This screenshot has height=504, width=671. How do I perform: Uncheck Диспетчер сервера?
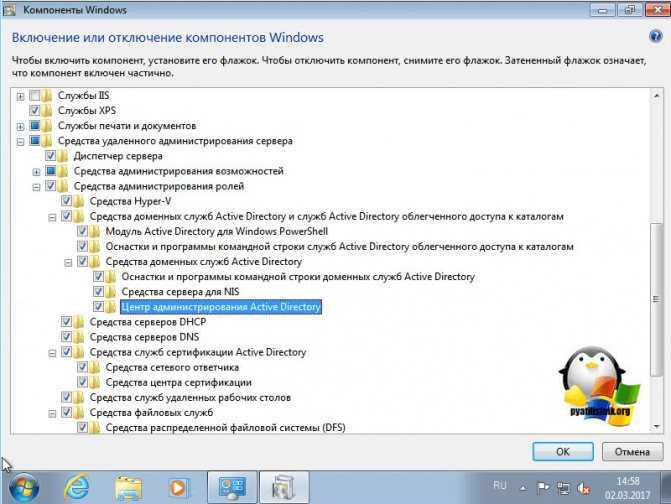[50, 156]
